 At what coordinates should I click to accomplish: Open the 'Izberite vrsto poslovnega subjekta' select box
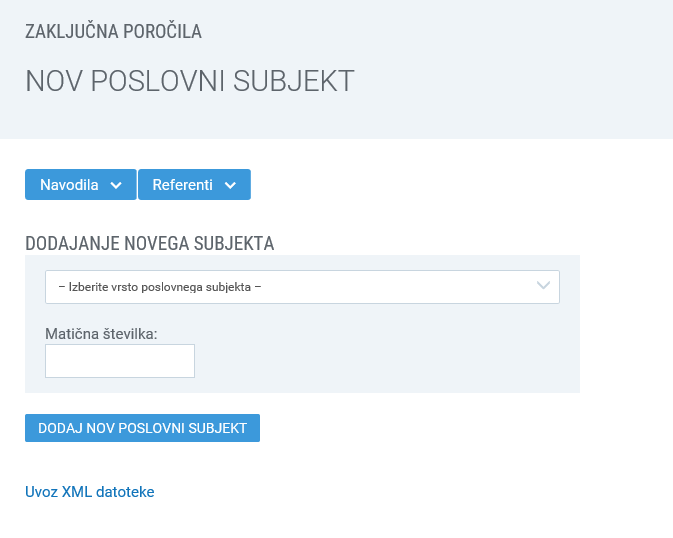(302, 287)
